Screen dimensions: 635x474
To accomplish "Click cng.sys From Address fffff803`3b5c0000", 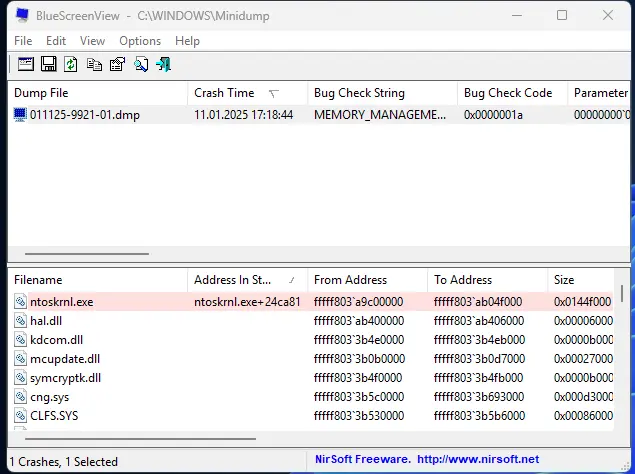I will click(x=359, y=397).
